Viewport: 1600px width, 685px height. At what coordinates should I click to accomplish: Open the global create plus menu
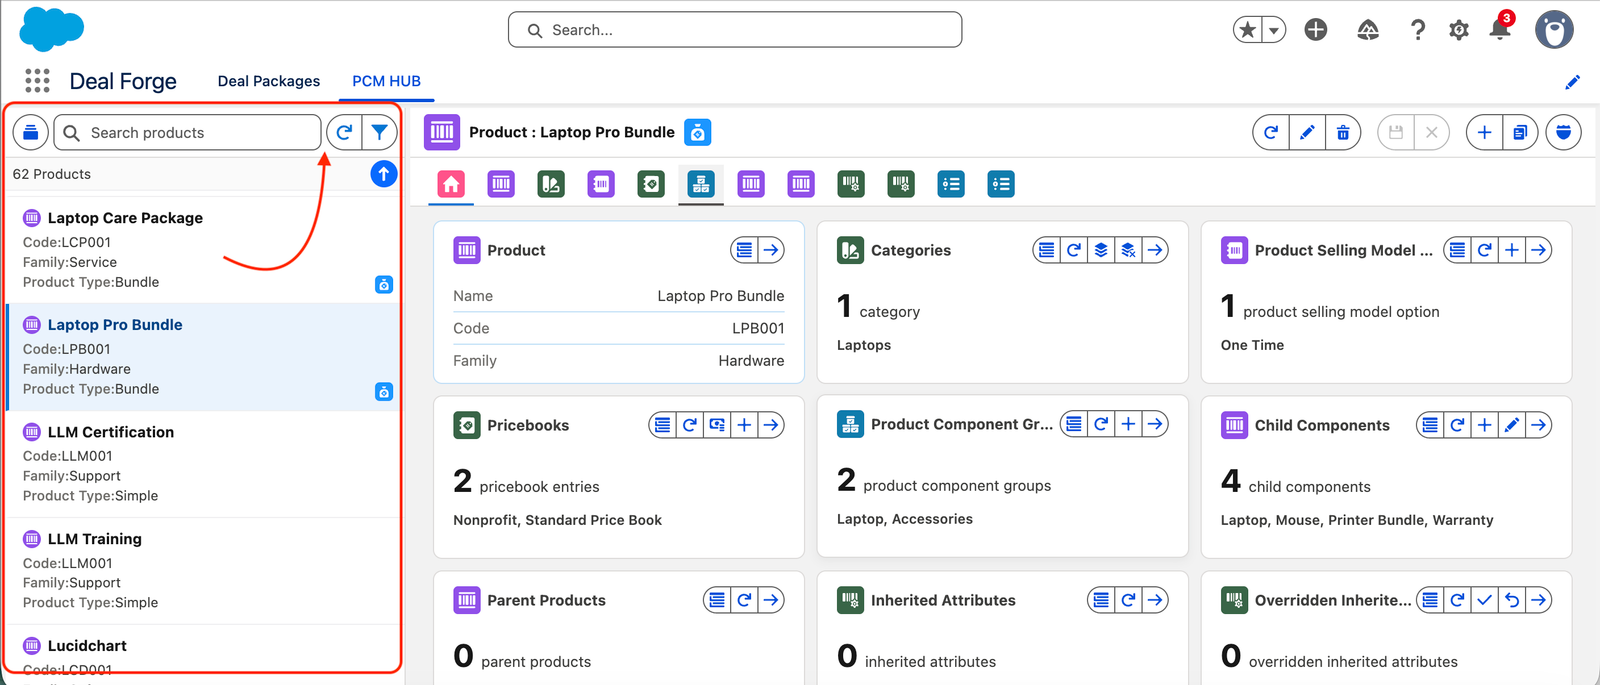pyautogui.click(x=1316, y=30)
